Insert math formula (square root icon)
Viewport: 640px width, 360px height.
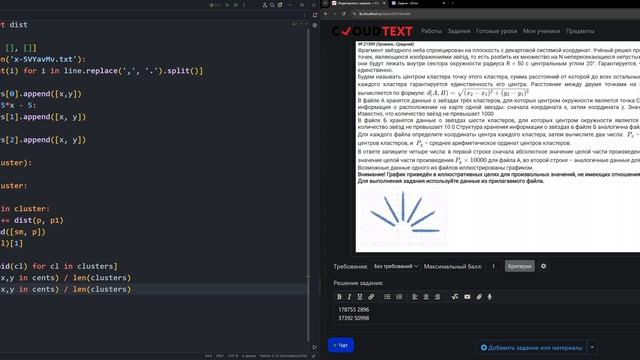pos(455,297)
